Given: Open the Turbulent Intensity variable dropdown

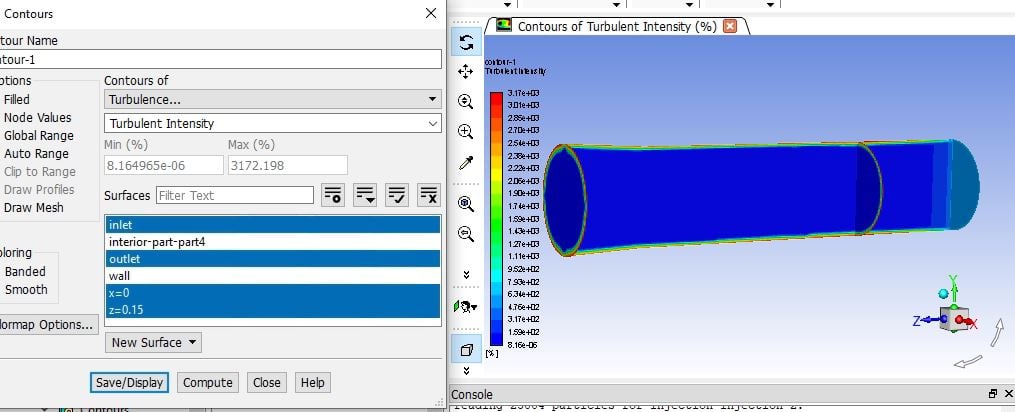Looking at the screenshot, I should (273, 123).
